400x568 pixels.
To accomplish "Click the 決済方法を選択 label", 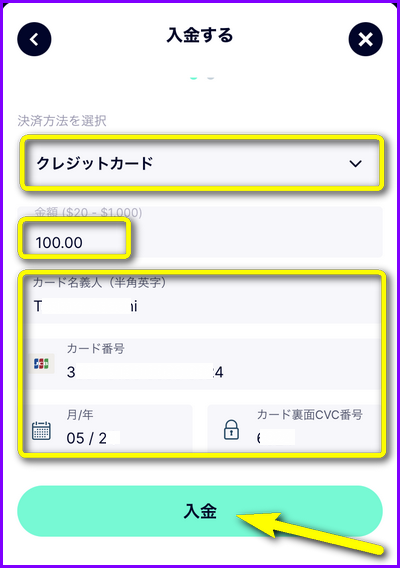I will click(x=62, y=121).
